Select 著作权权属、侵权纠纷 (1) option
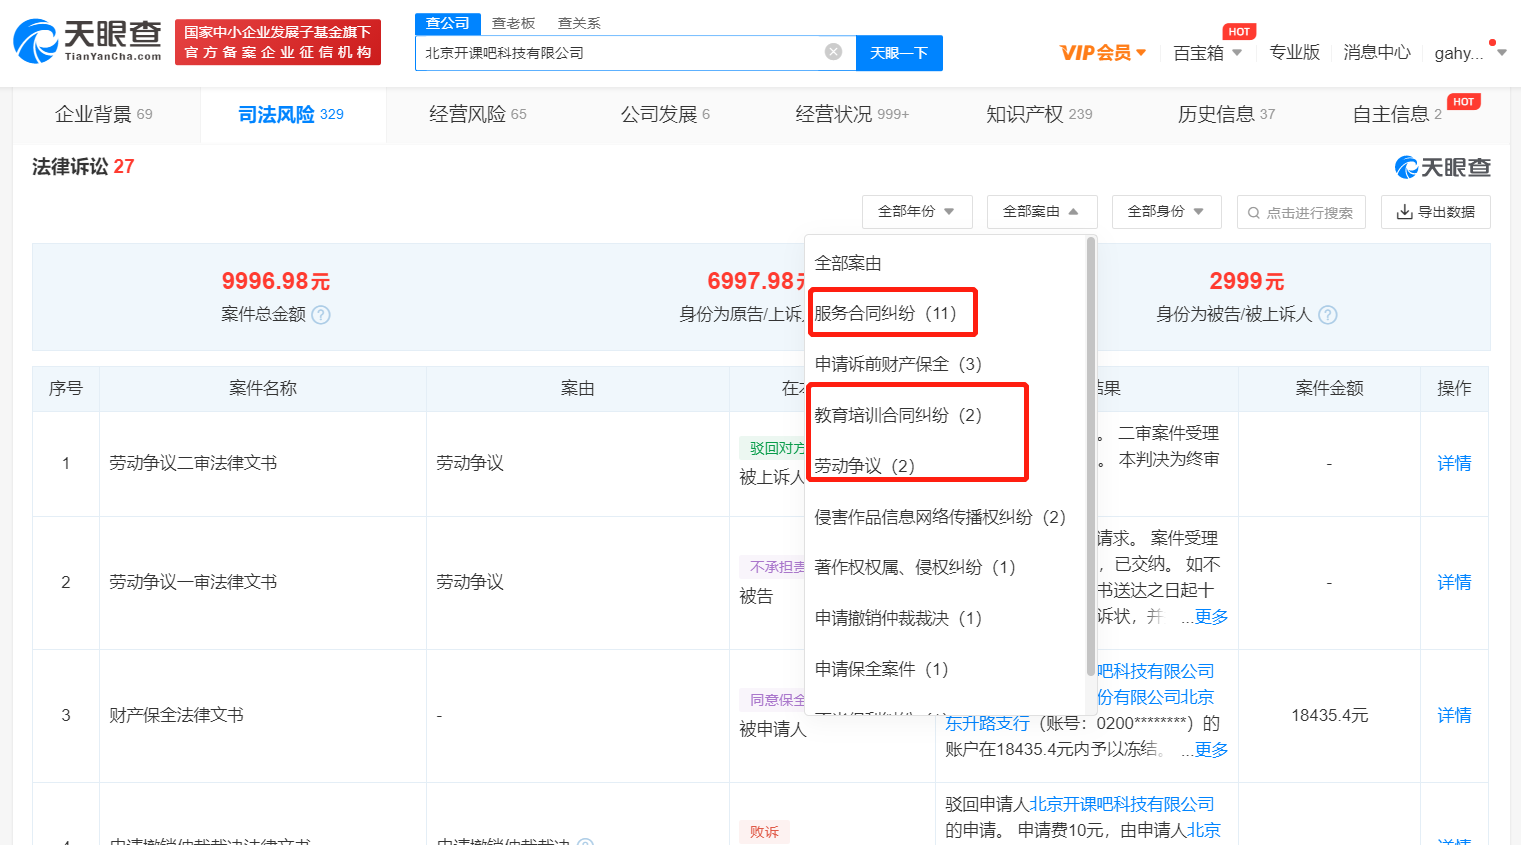The width and height of the screenshot is (1521, 845). pyautogui.click(x=915, y=567)
